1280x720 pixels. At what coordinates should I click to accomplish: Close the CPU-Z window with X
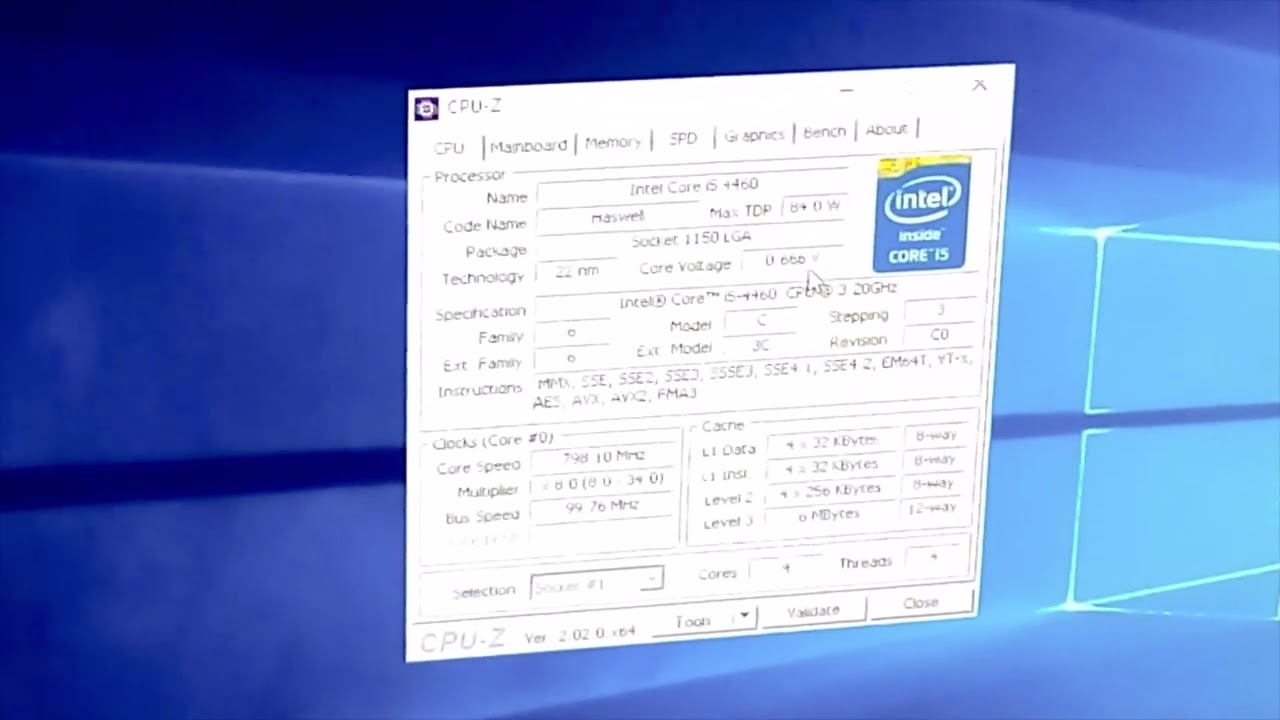[979, 85]
